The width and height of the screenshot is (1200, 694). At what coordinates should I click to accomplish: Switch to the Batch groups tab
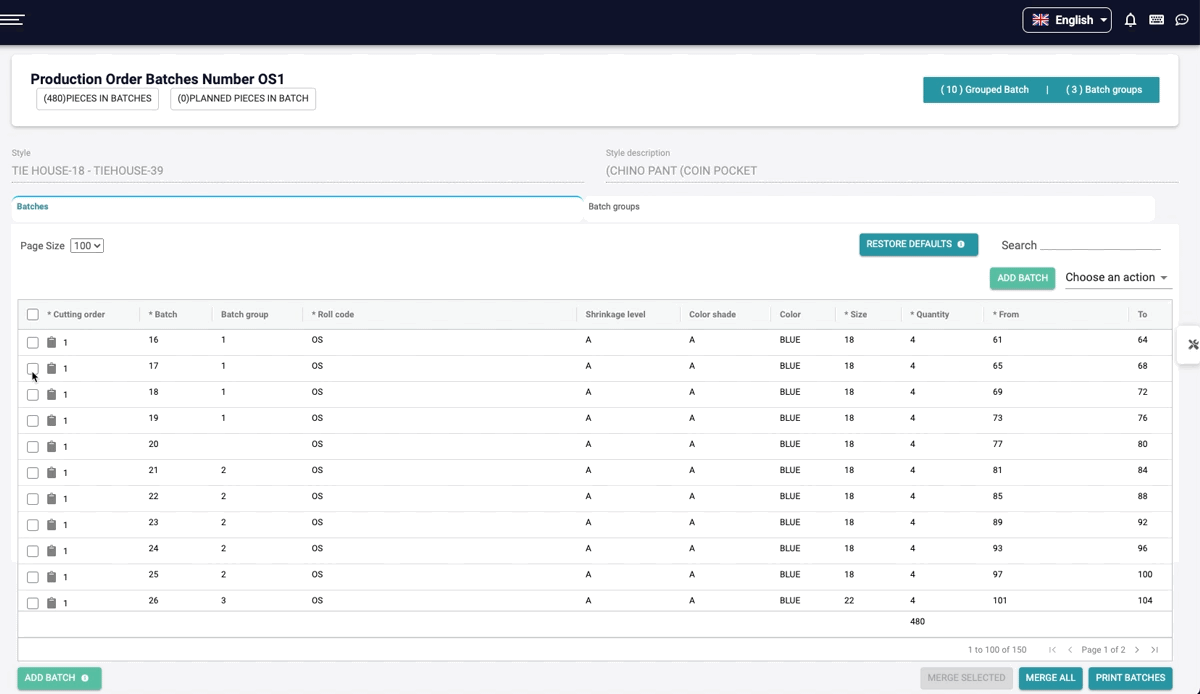coord(868,207)
